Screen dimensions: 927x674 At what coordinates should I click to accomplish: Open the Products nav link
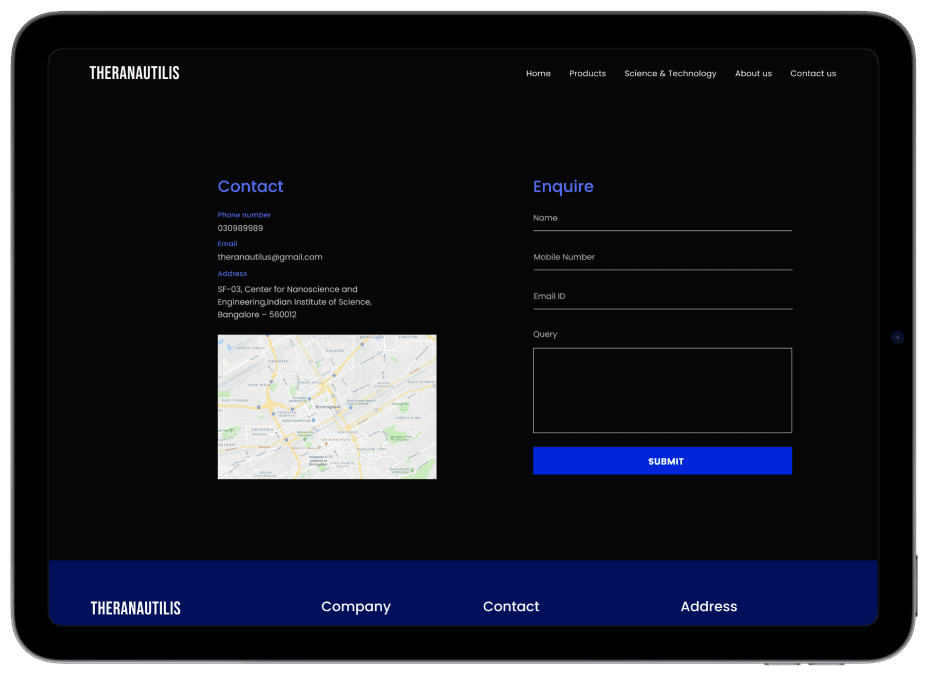pyautogui.click(x=587, y=73)
